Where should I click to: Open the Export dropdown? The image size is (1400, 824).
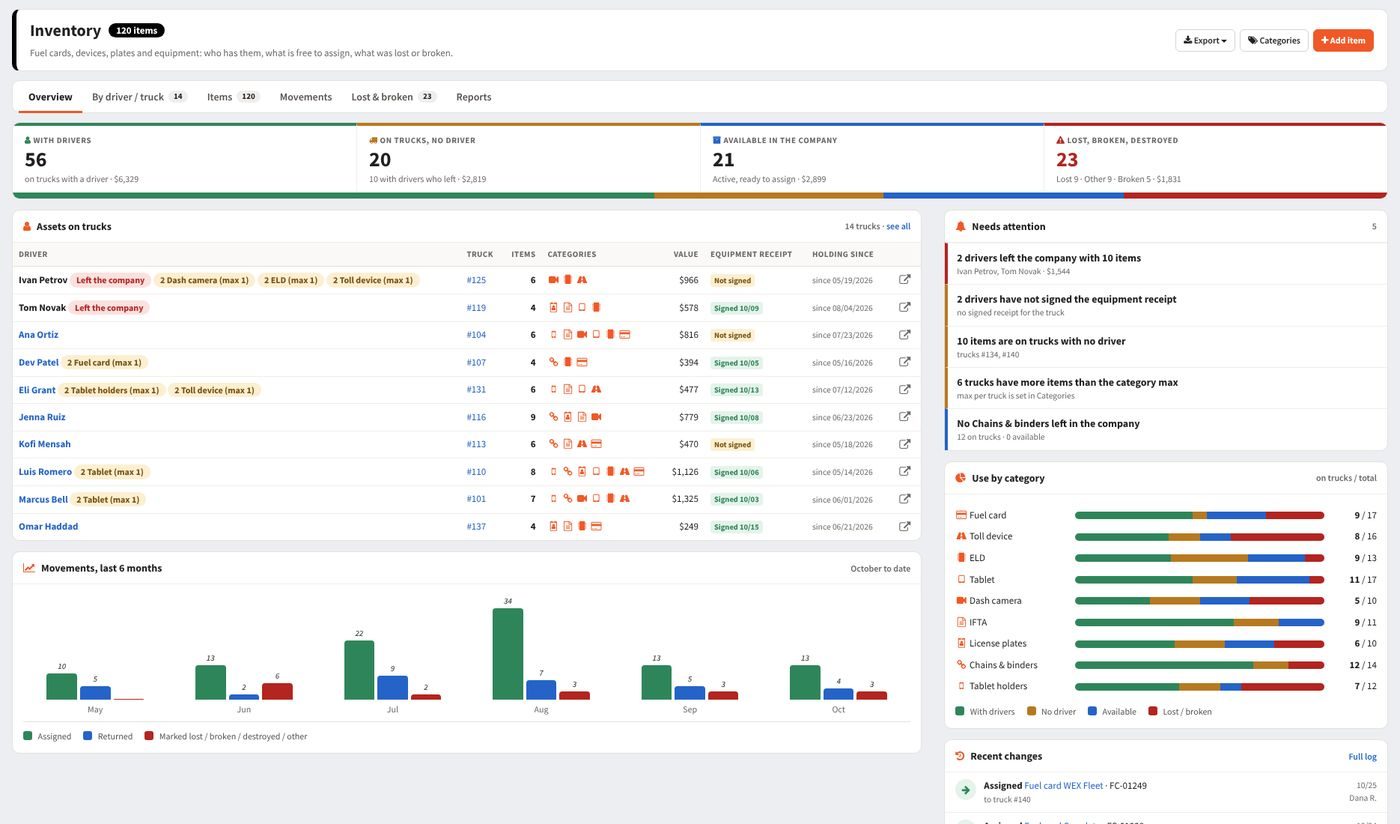[x=1205, y=40]
